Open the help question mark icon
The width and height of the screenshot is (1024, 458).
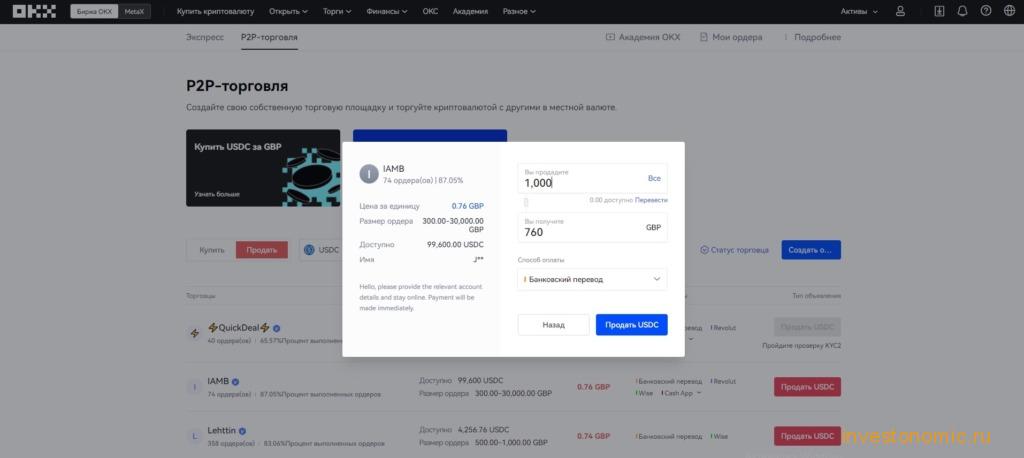[985, 11]
